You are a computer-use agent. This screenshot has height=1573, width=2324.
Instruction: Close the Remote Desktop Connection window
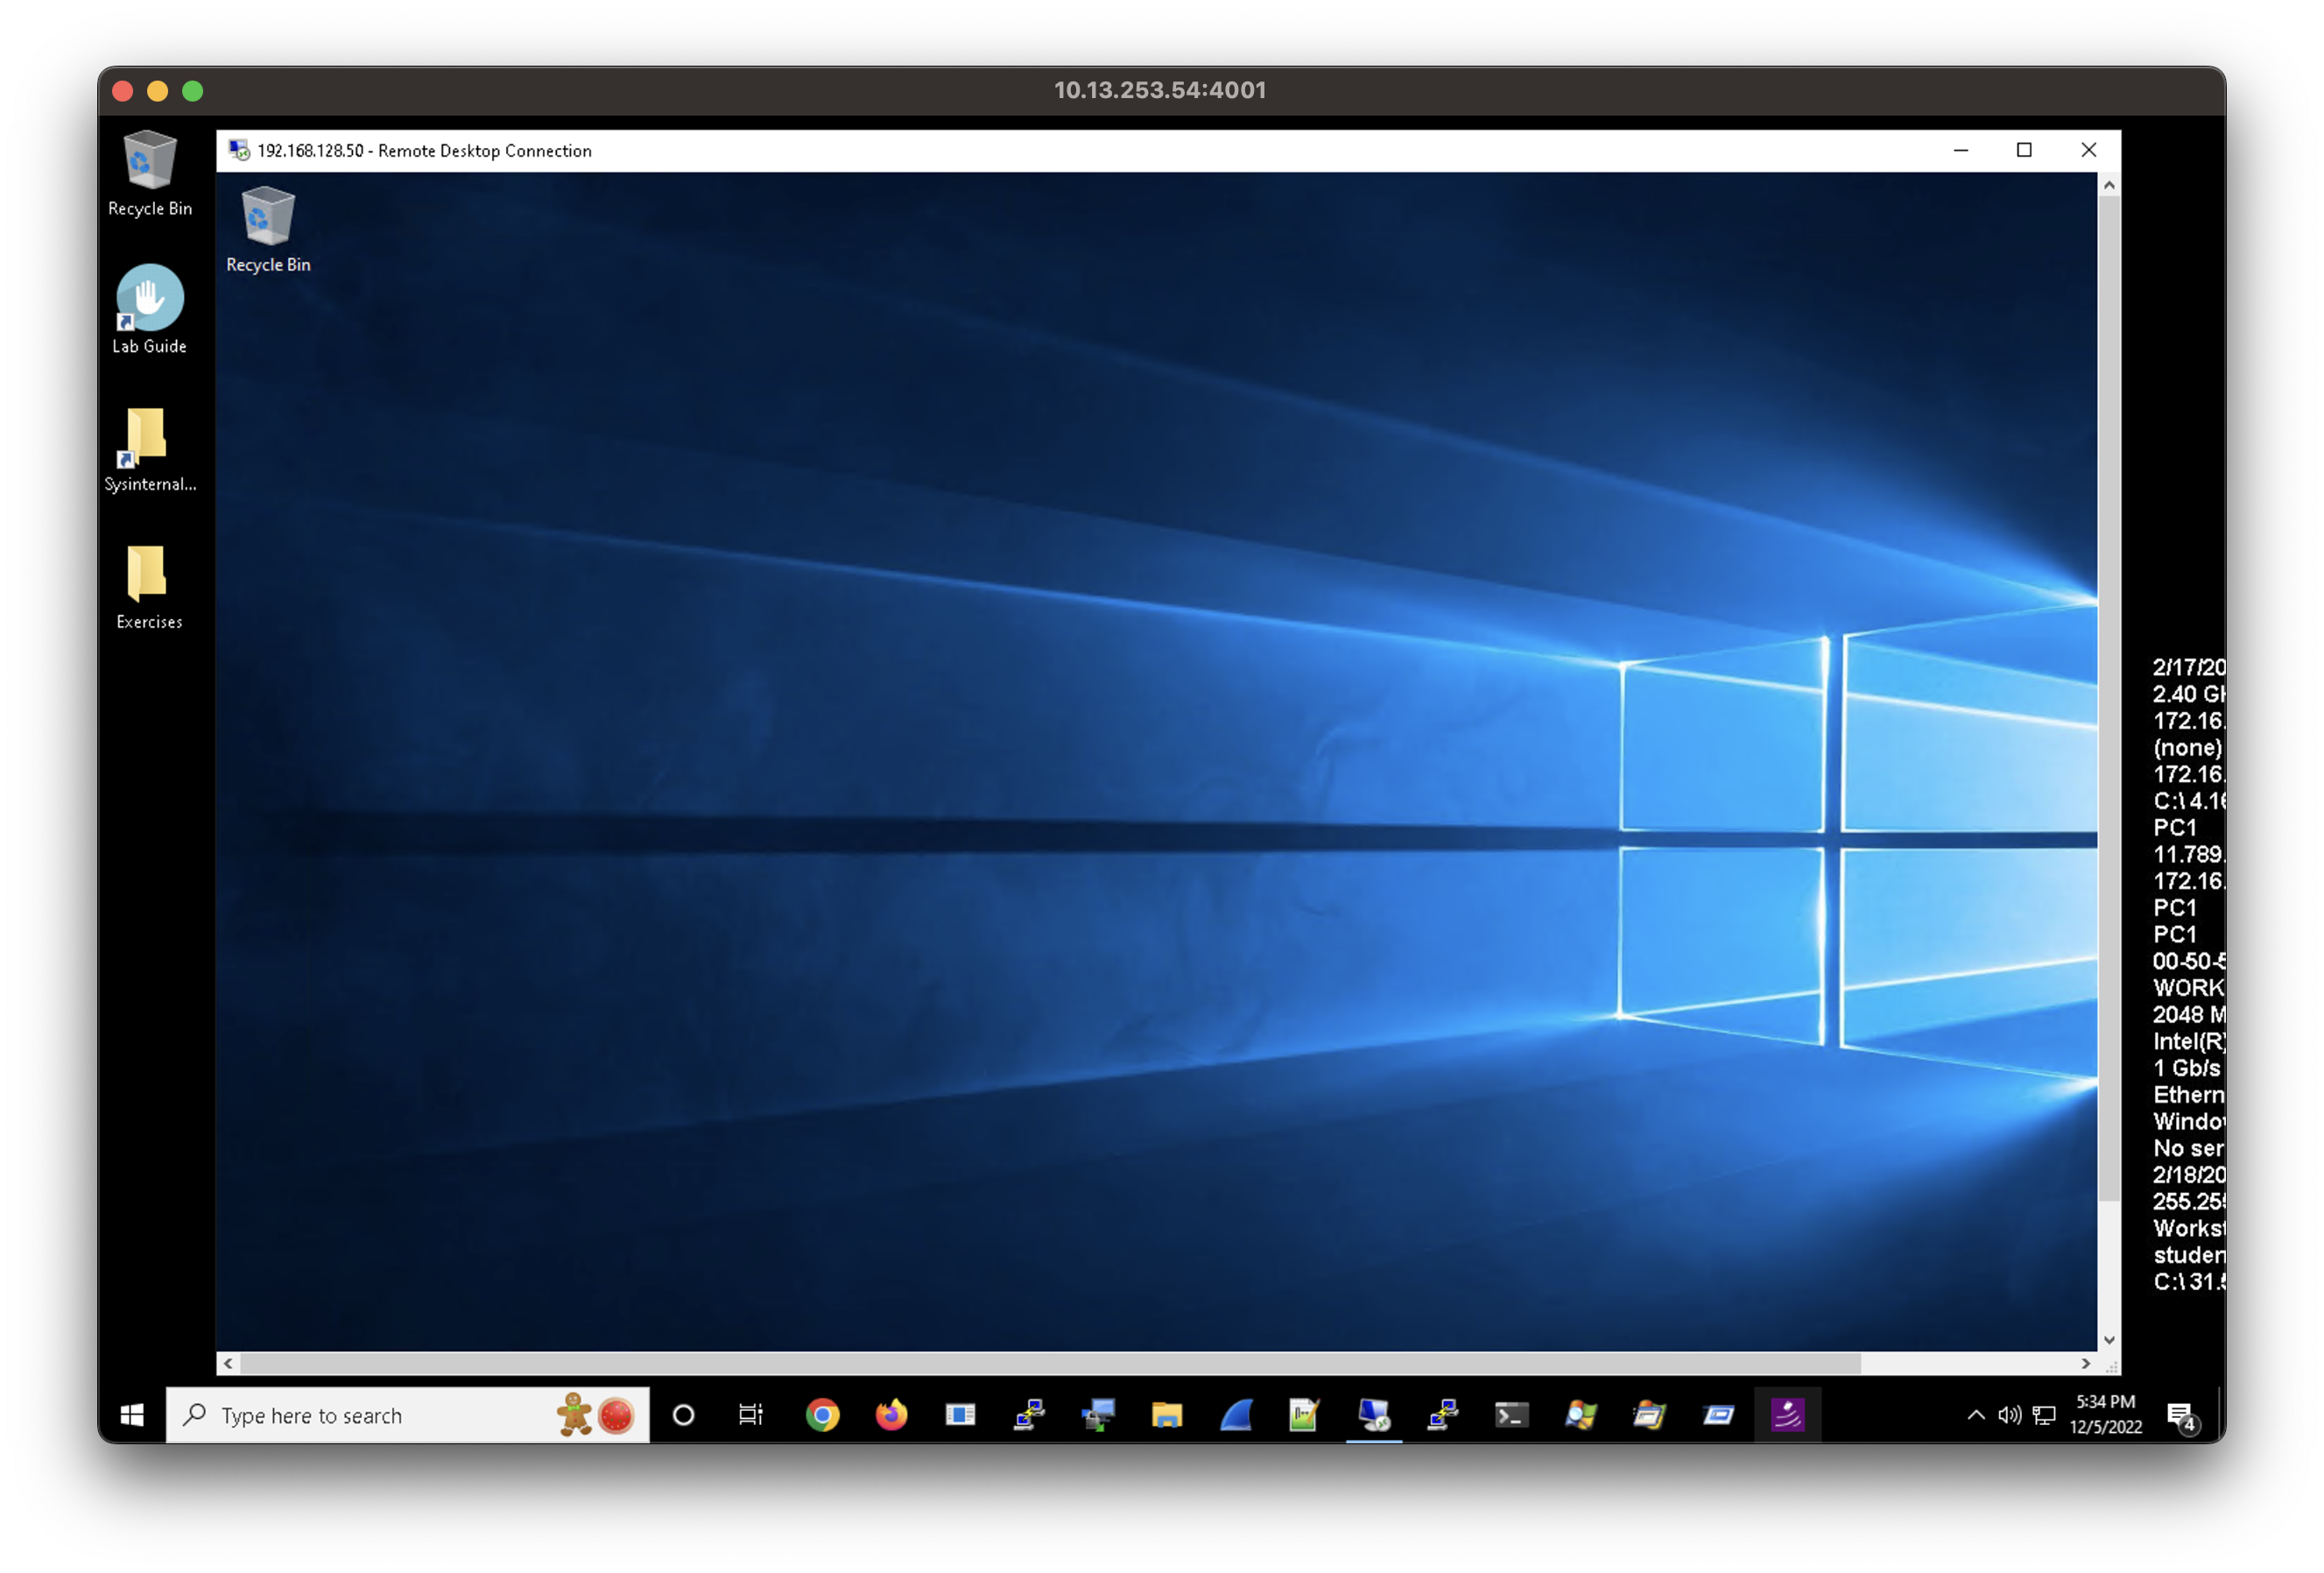2088,150
